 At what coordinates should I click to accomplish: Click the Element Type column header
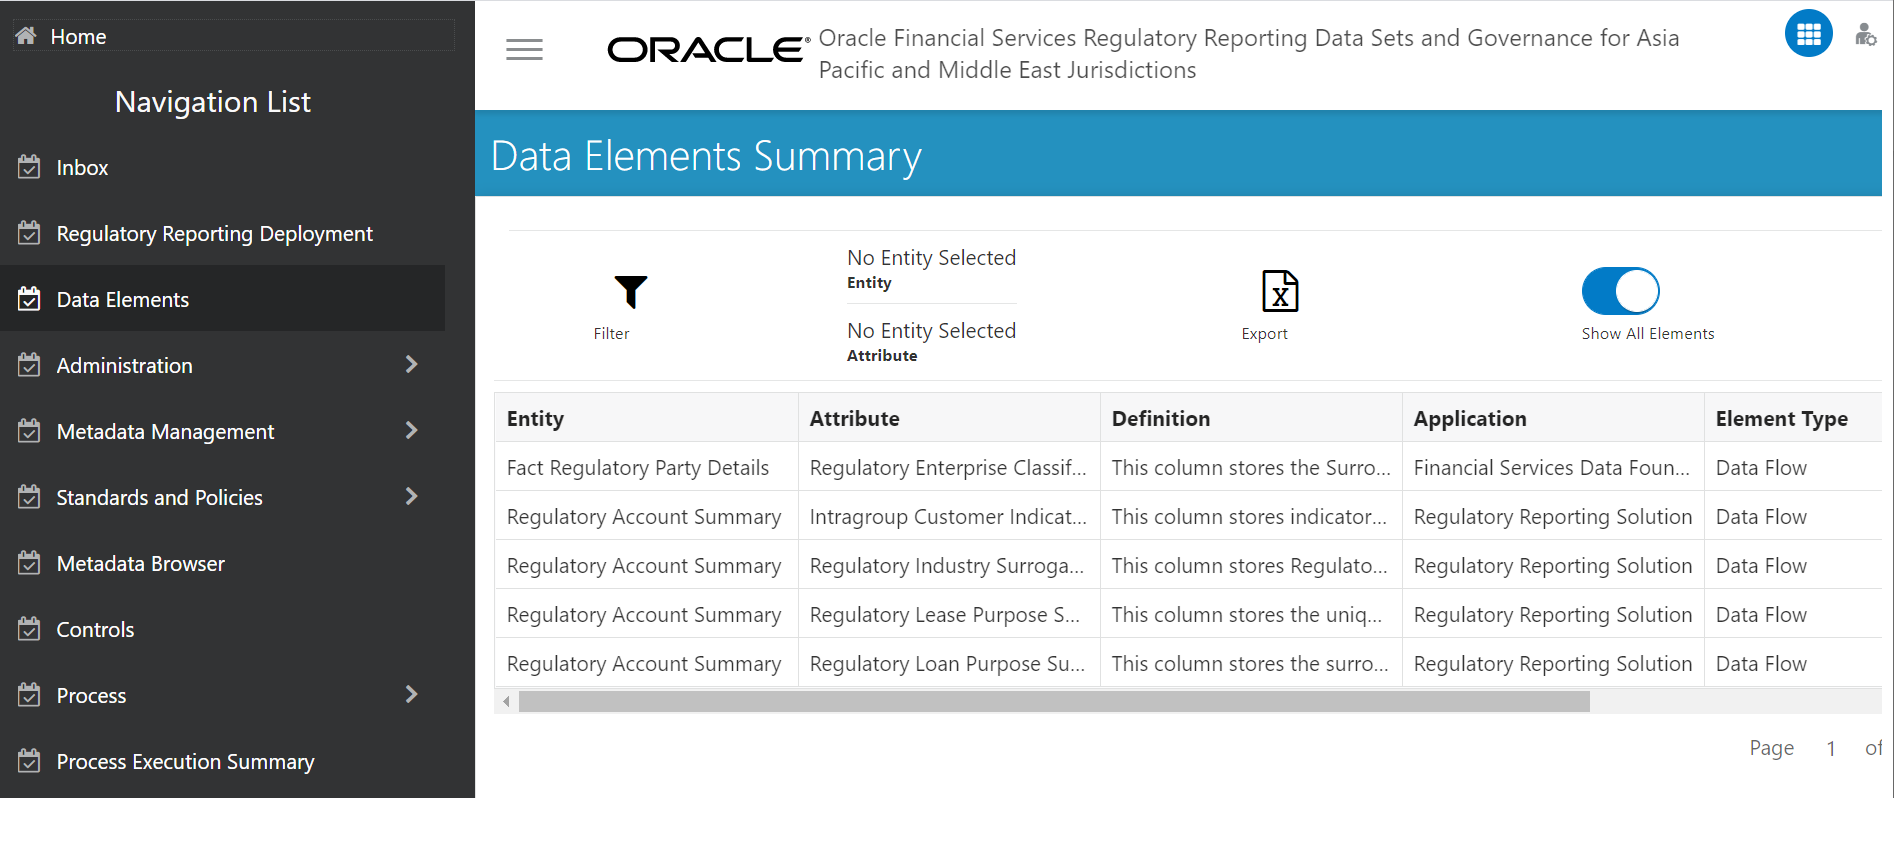1793,418
